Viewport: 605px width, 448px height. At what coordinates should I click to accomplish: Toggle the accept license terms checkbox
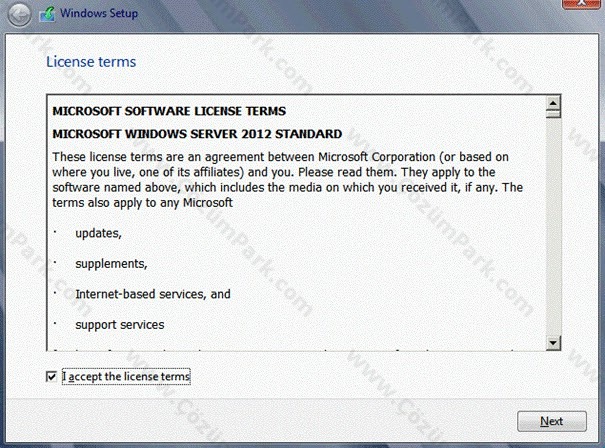pos(51,376)
